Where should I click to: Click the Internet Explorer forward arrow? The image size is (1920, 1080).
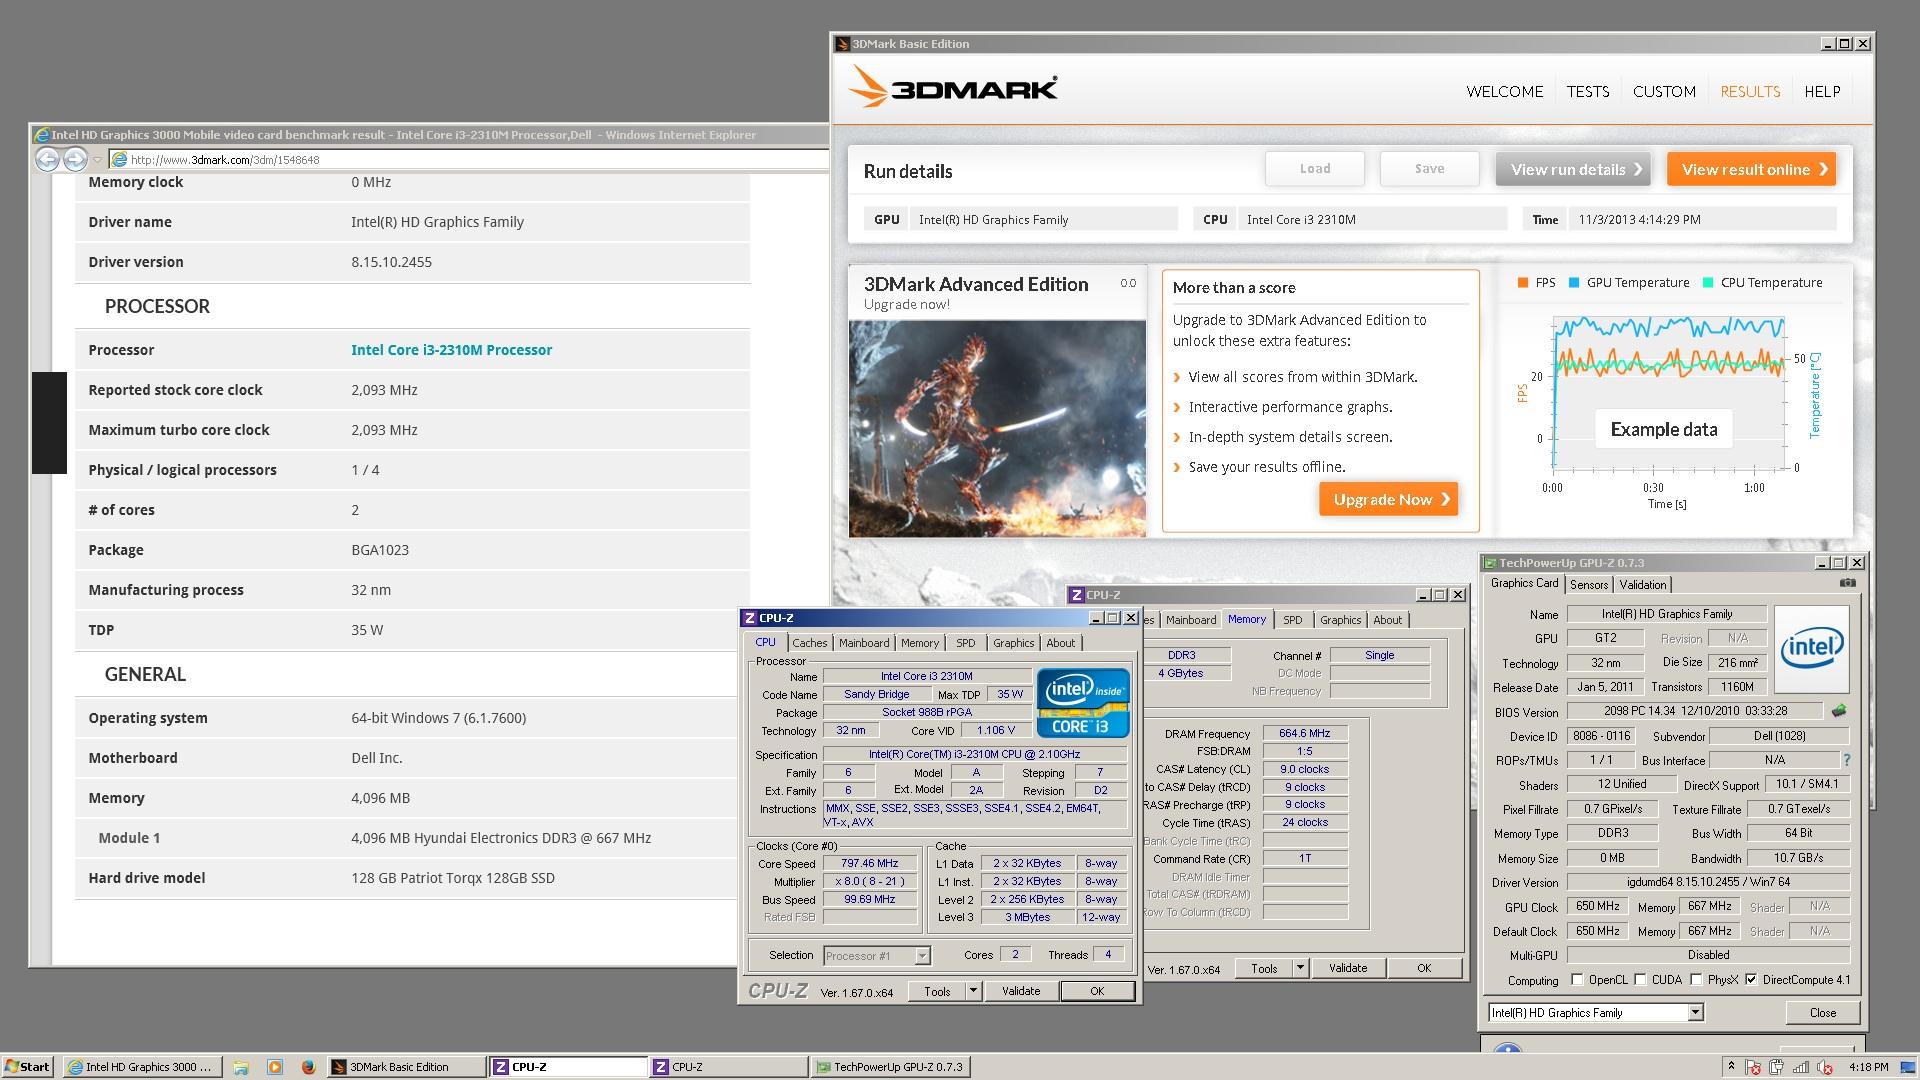[75, 159]
